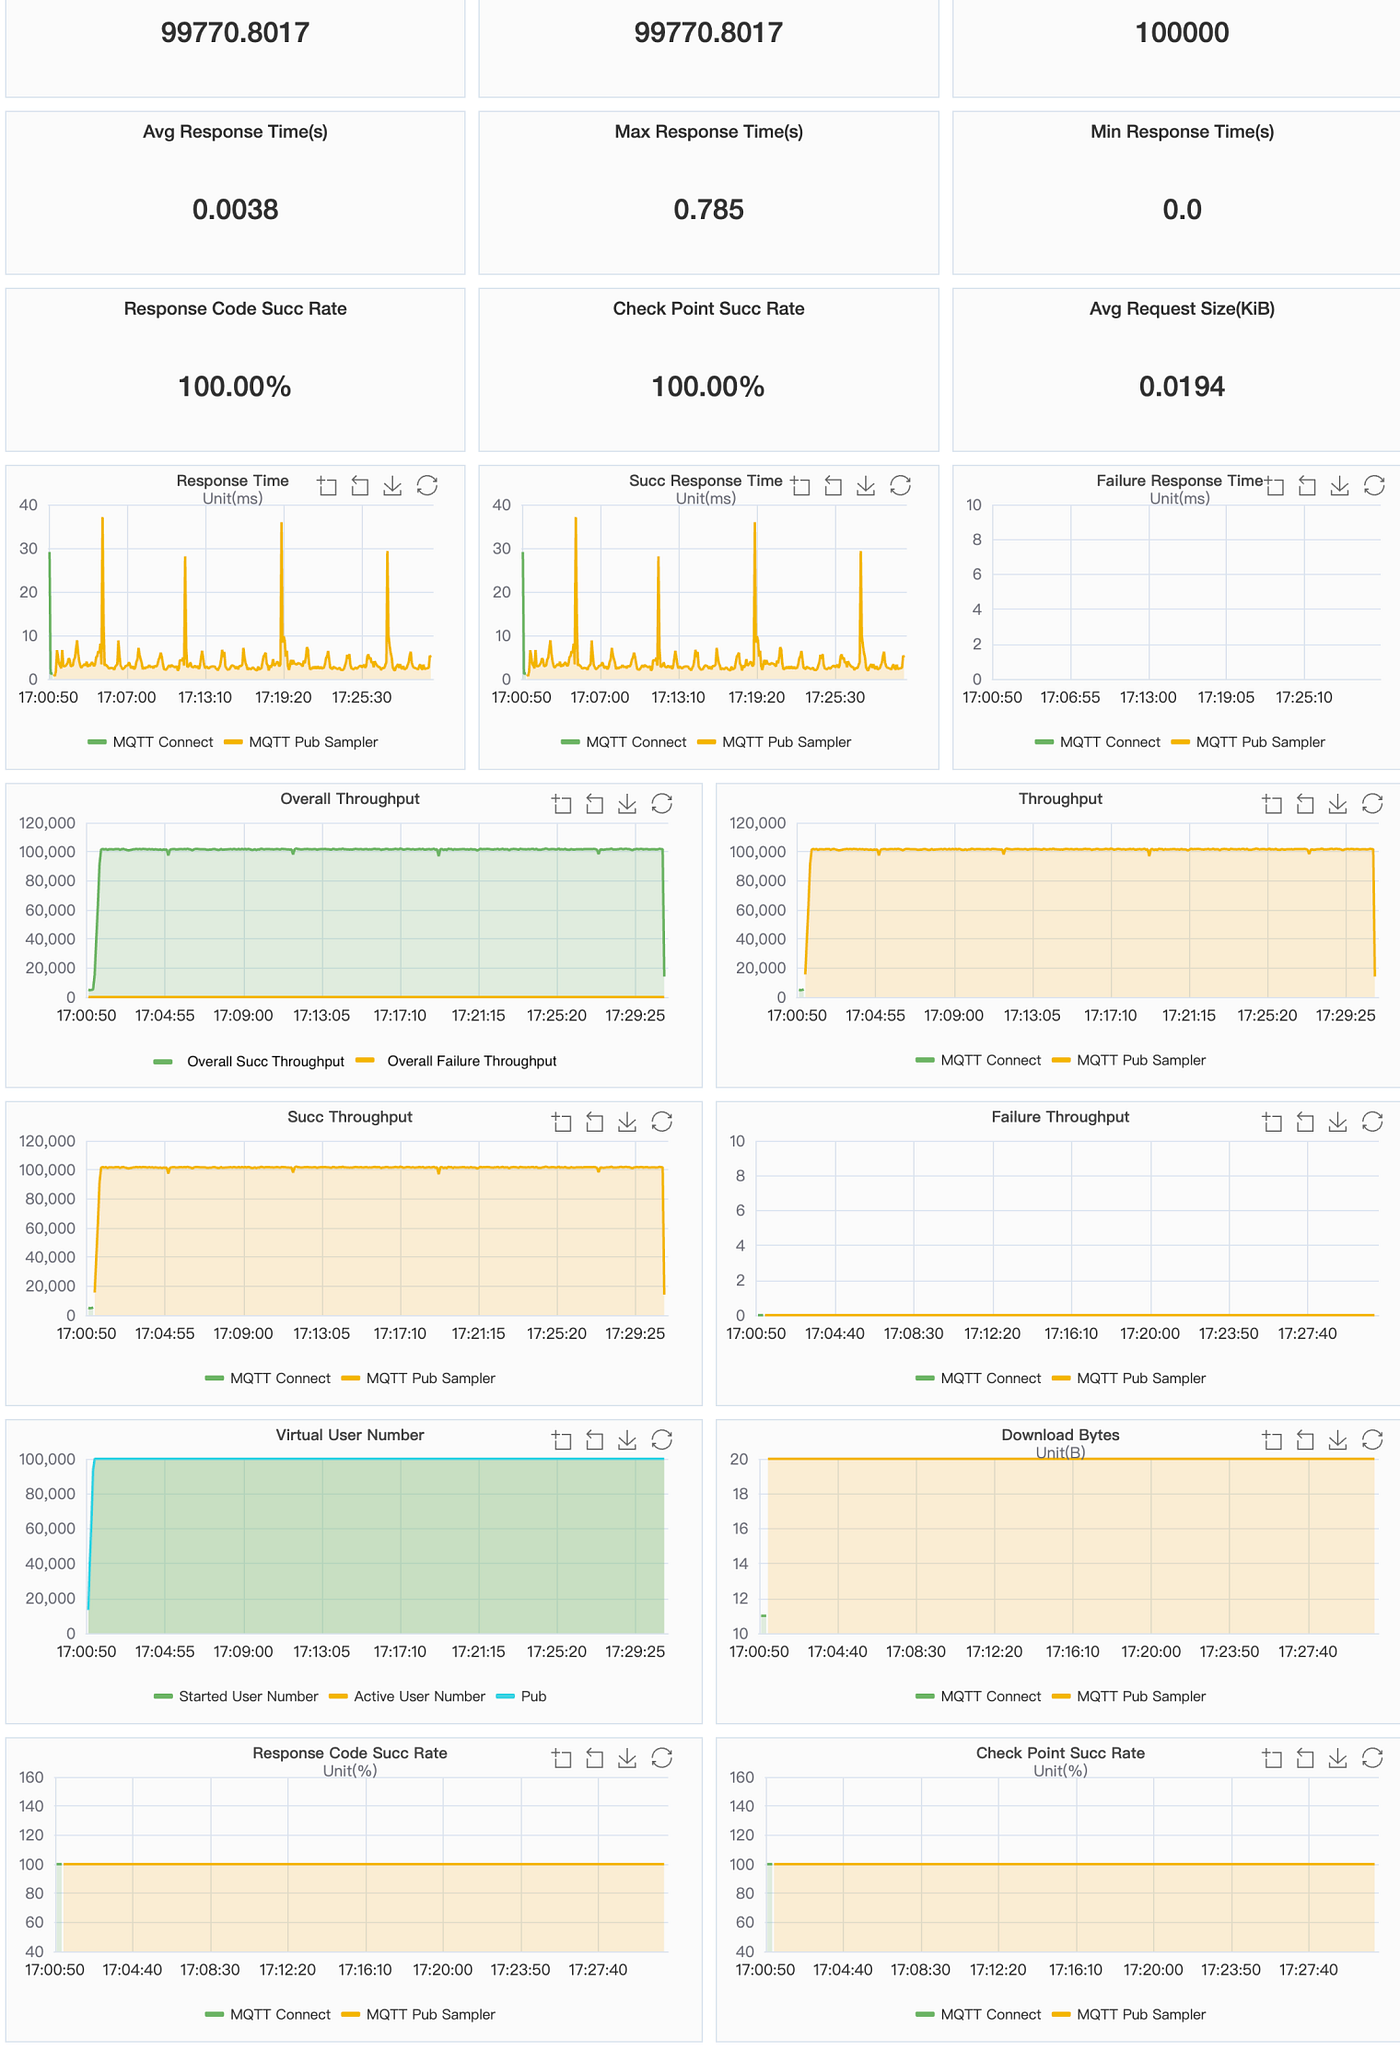Screen dimensions: 1400x2048
Task: Activate area zoom on Download Bytes chart
Action: point(1272,1440)
